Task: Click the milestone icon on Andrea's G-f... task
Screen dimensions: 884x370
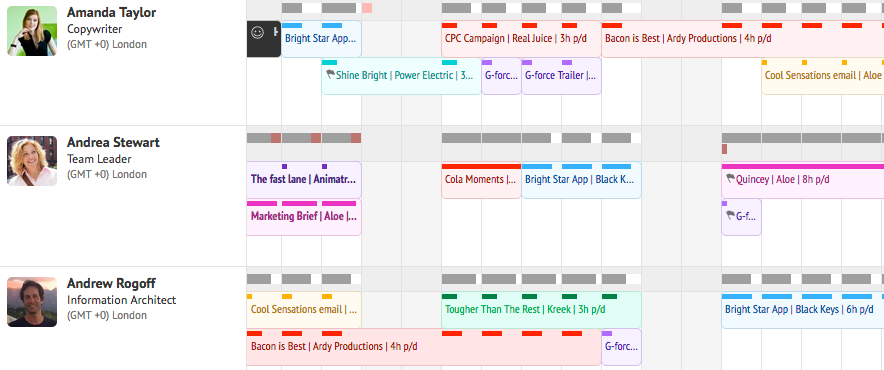Action: click(730, 215)
